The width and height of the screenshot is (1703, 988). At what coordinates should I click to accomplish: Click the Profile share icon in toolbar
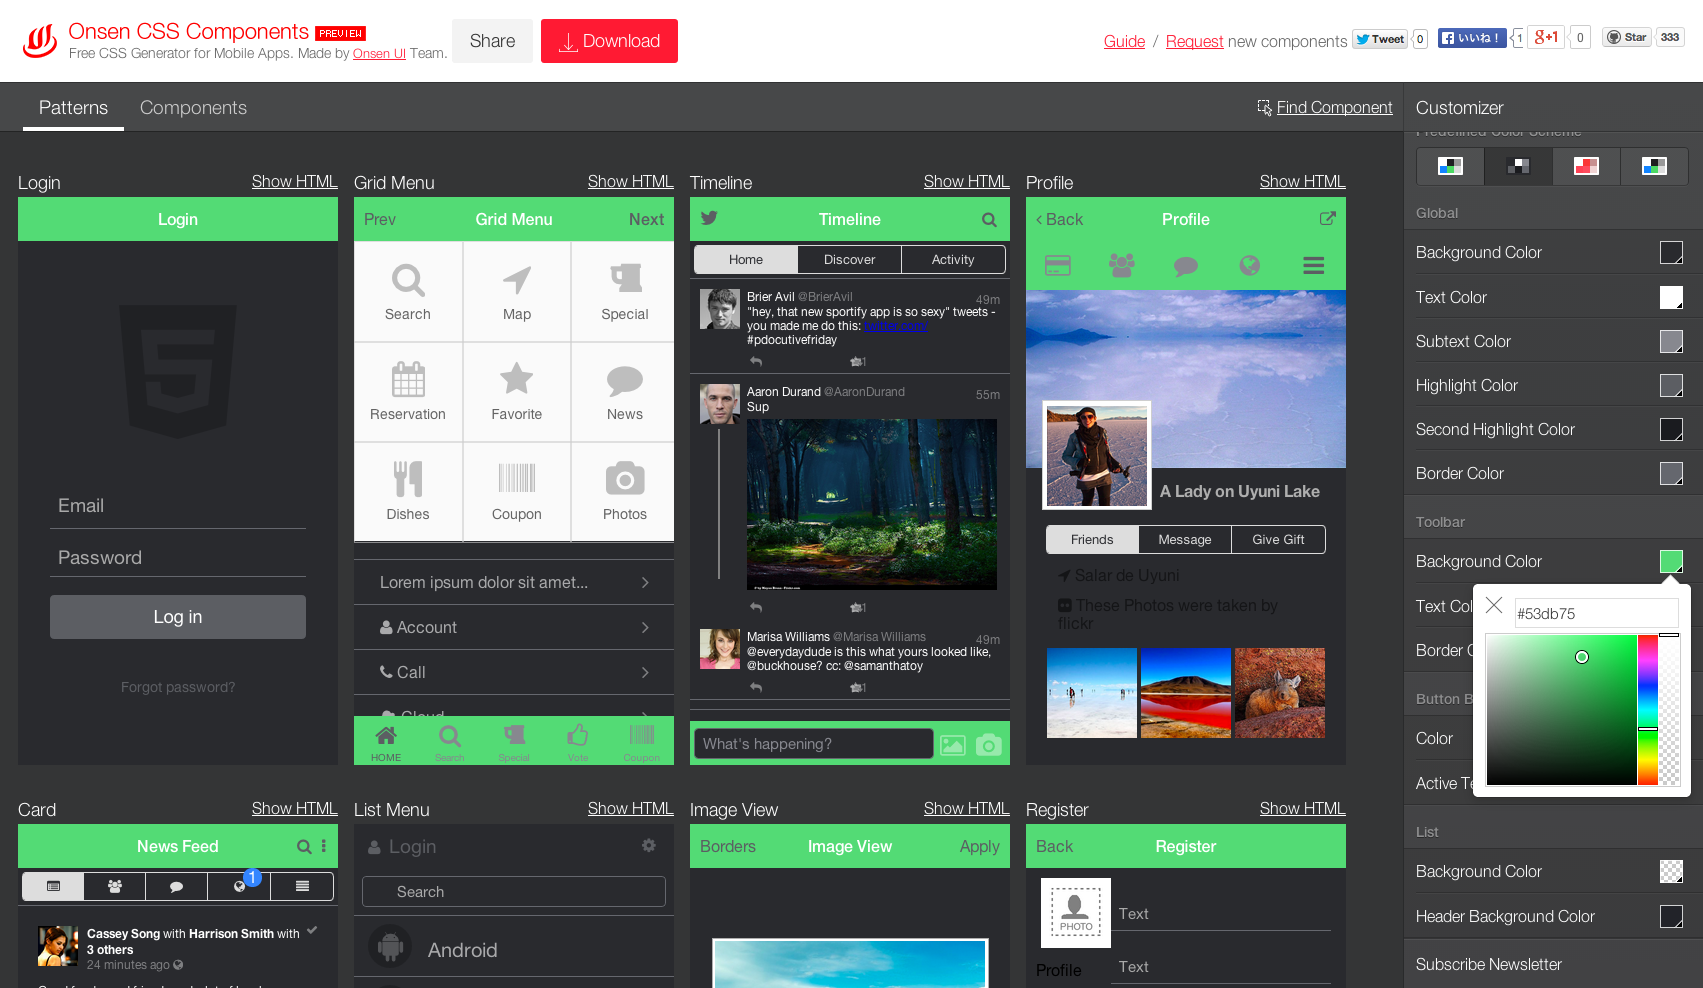pos(1327,219)
